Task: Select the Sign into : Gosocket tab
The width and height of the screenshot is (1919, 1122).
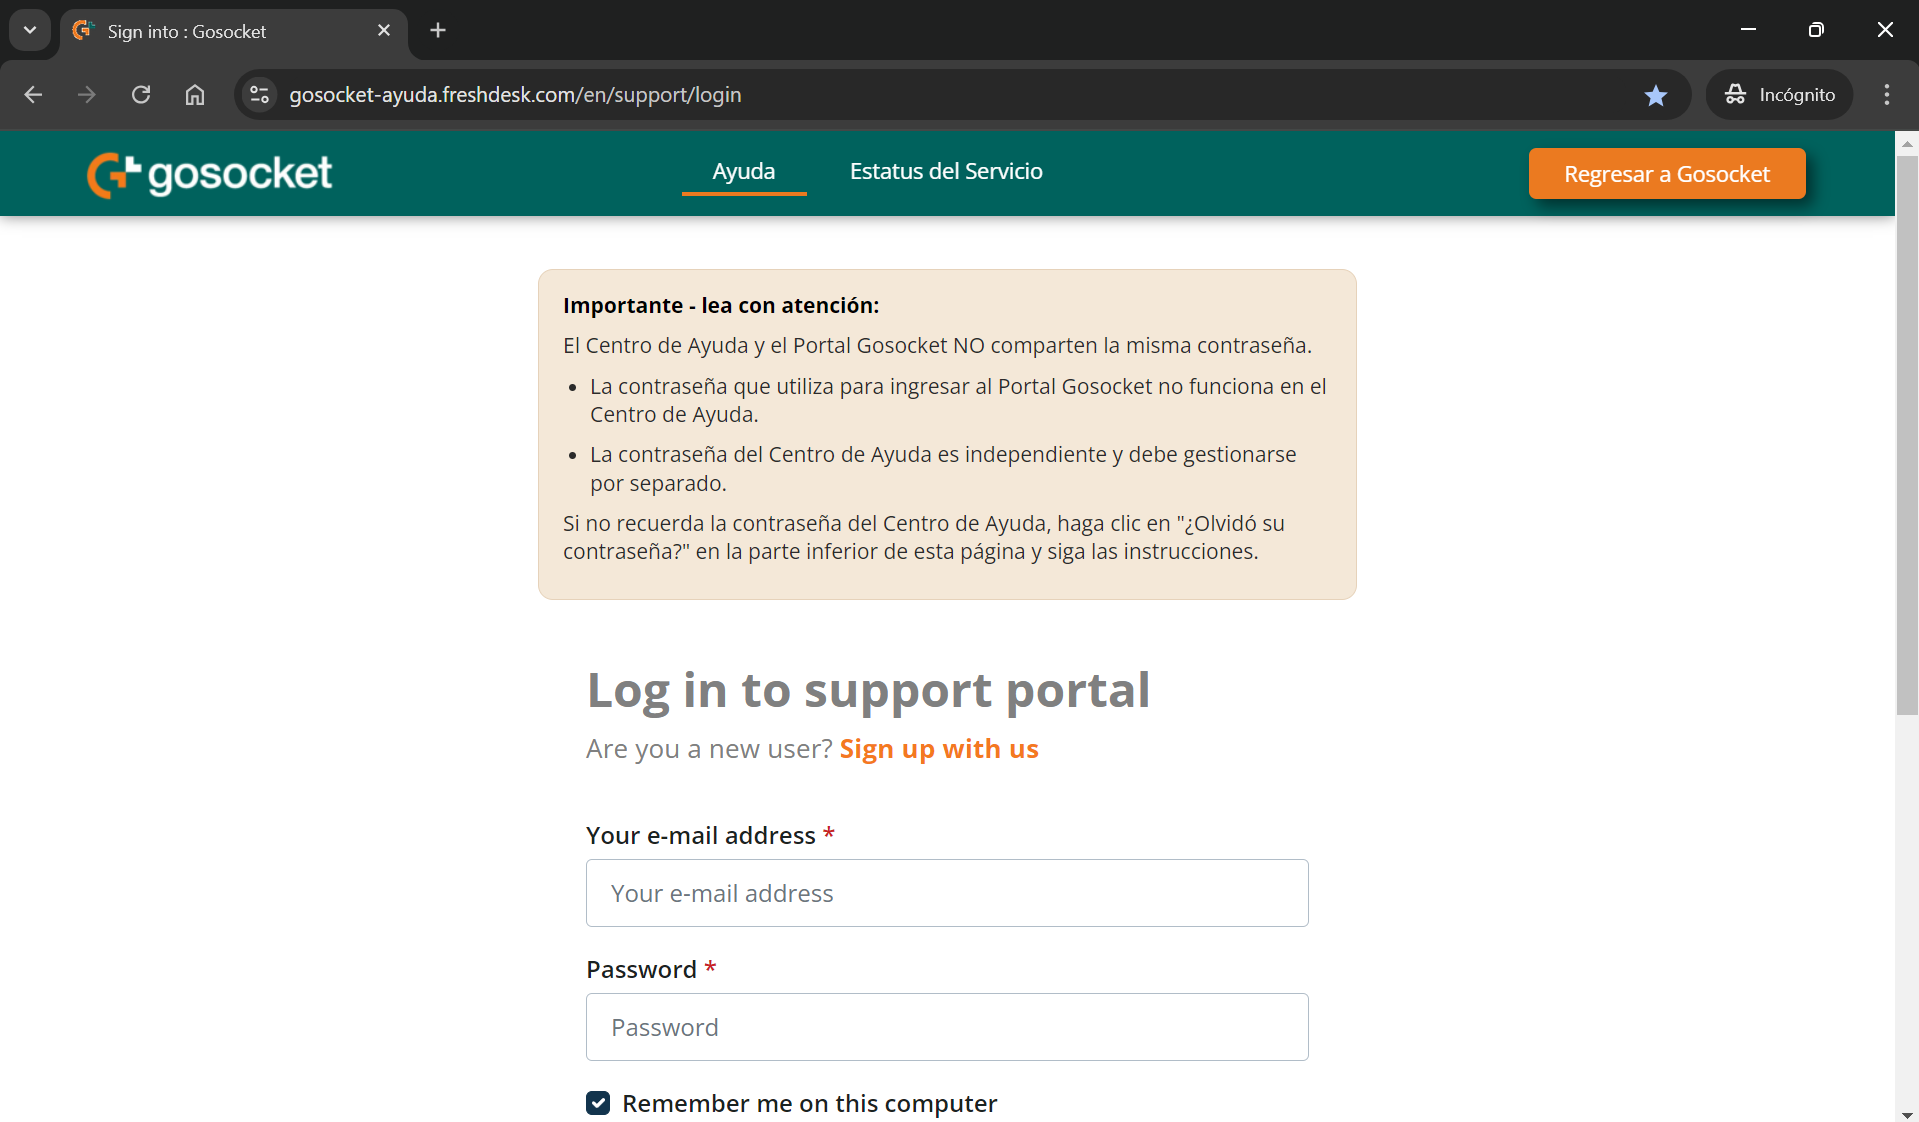Action: click(233, 31)
